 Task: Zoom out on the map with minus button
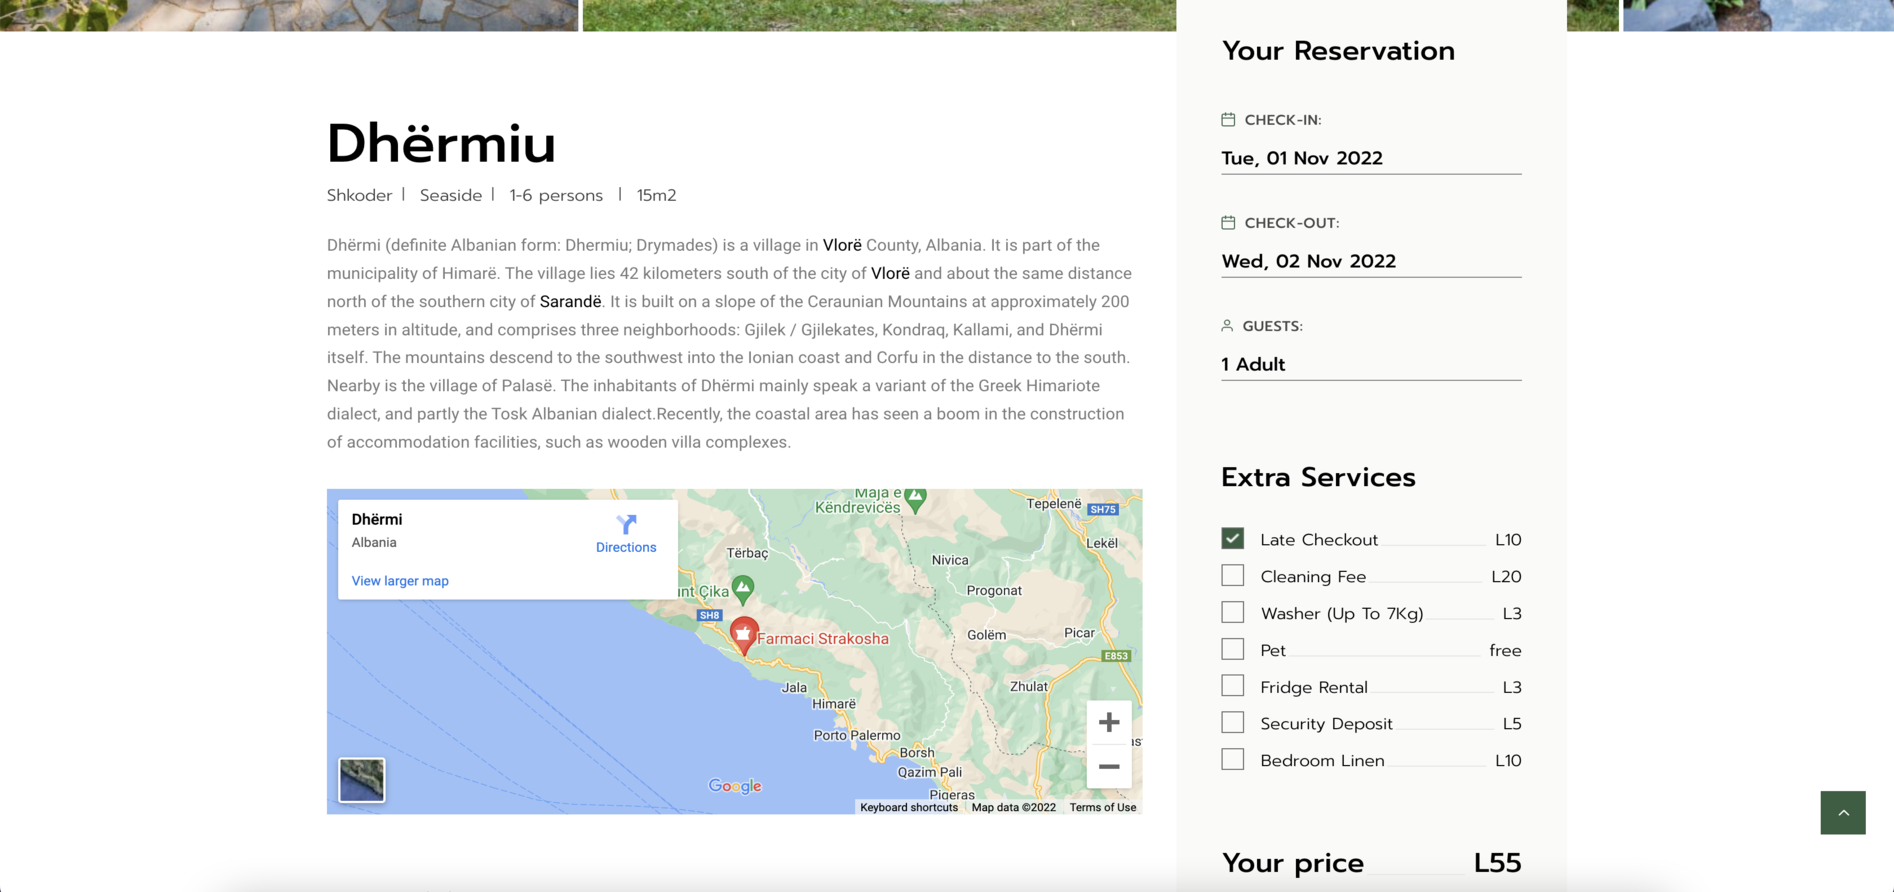click(x=1109, y=767)
